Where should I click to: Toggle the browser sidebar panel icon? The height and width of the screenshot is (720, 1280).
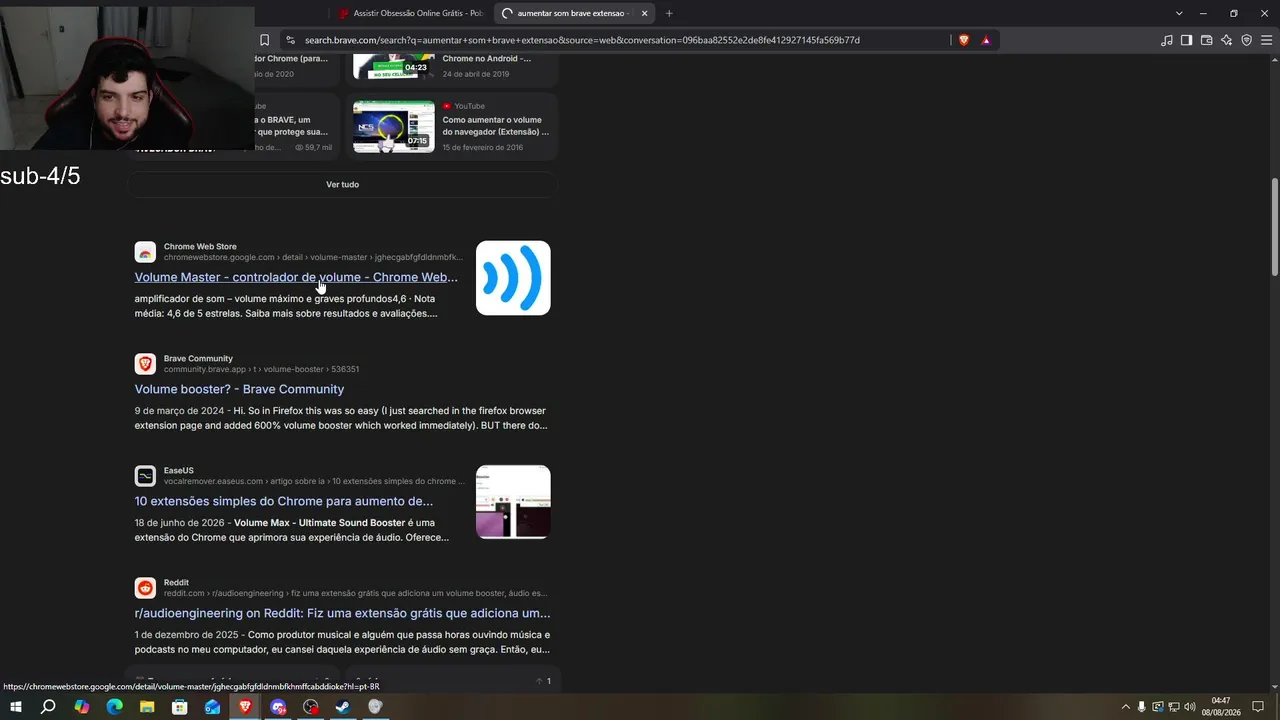(1186, 40)
